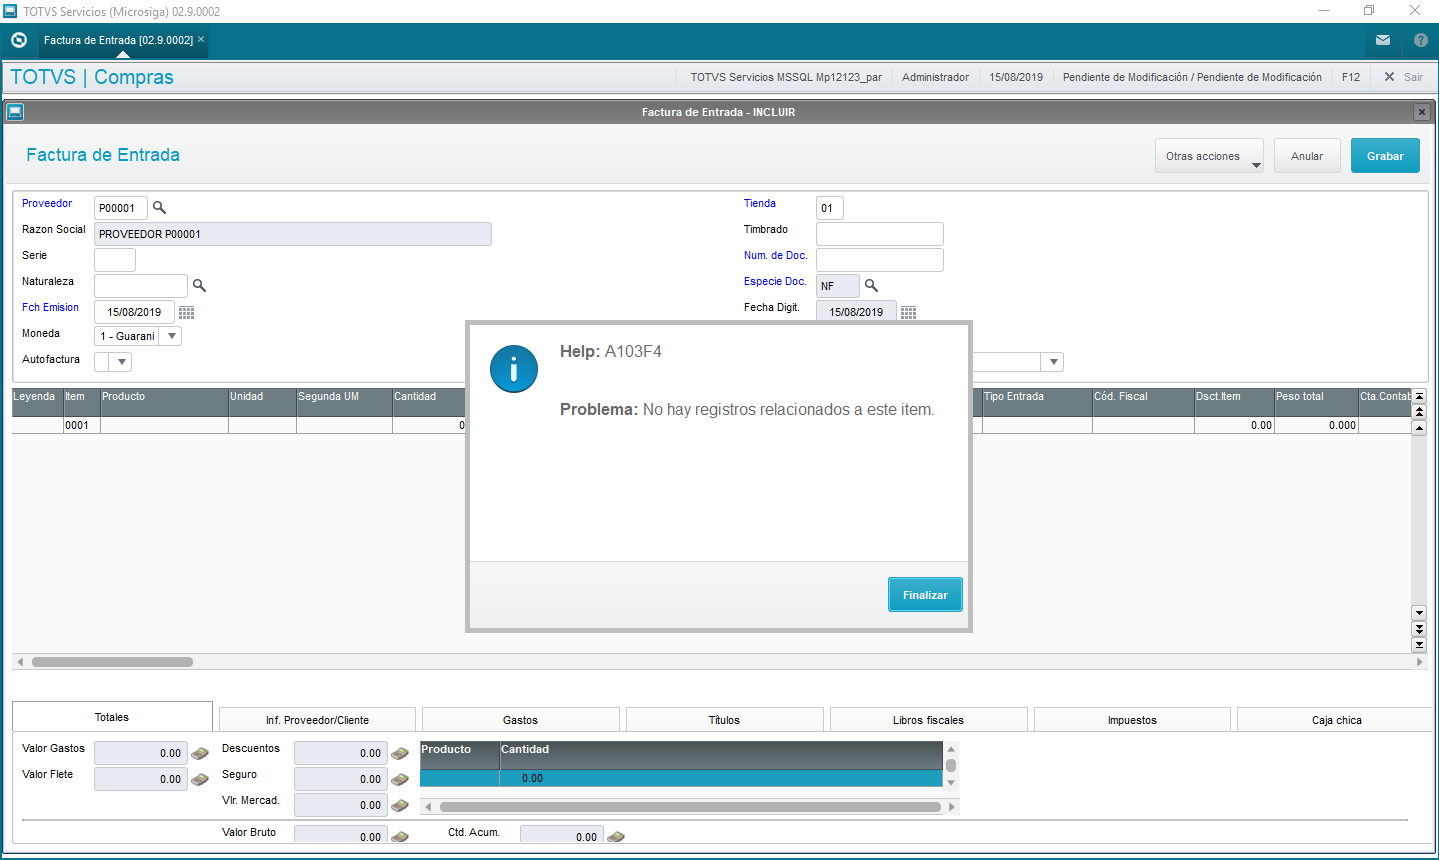Image resolution: width=1439 pixels, height=860 pixels.
Task: Open the dropdown partly hidden behind the Help dialog
Action: pyautogui.click(x=1053, y=362)
